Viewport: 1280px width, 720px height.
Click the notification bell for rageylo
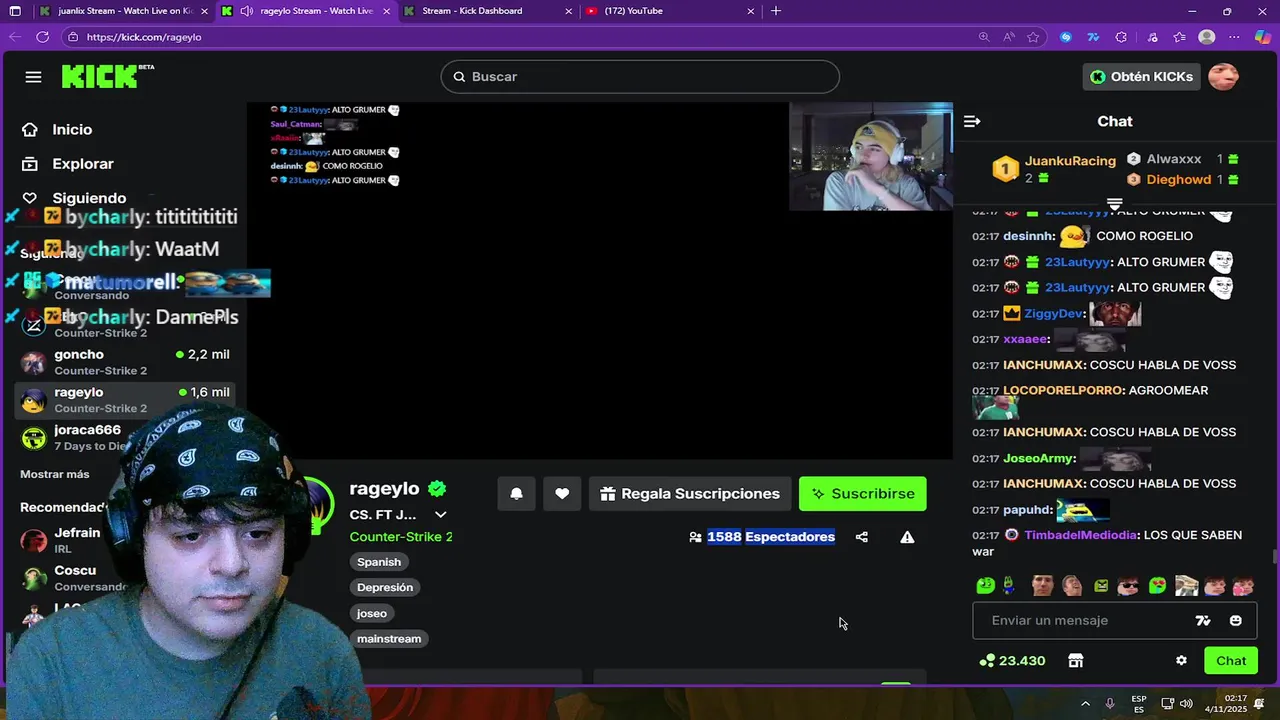pos(516,494)
